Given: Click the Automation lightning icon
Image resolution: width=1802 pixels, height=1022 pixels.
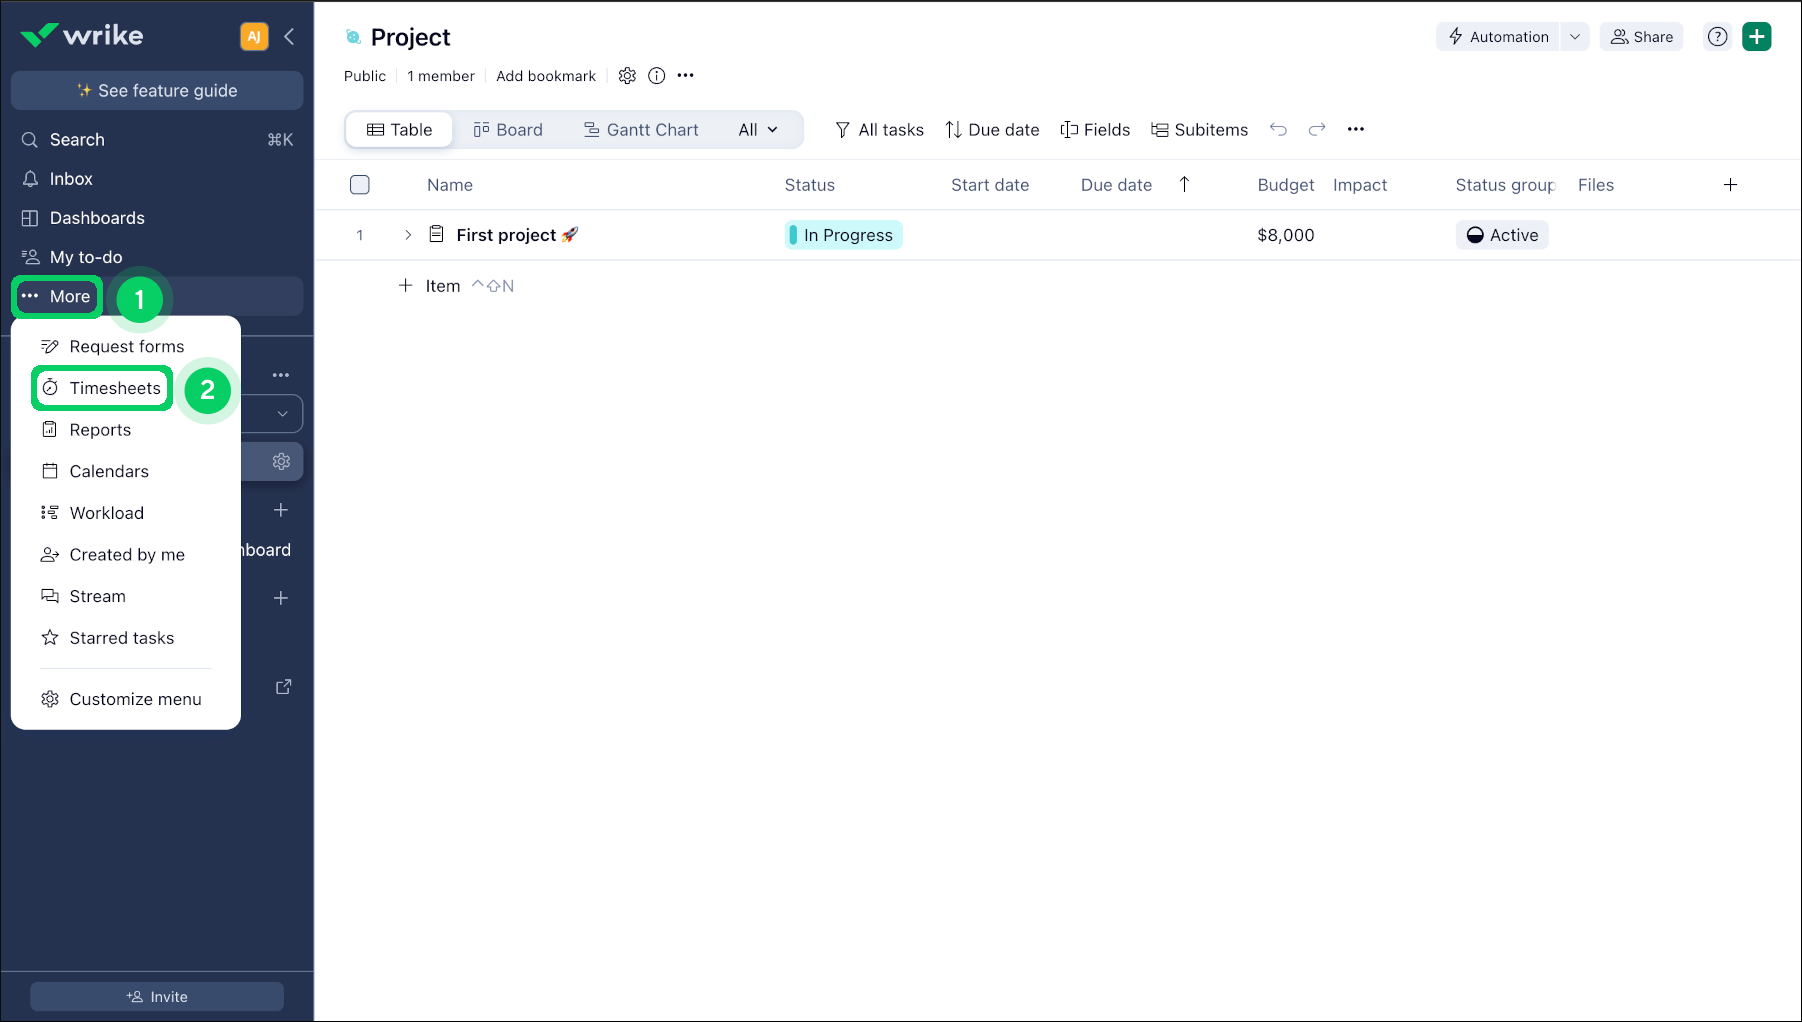Looking at the screenshot, I should click(1454, 36).
